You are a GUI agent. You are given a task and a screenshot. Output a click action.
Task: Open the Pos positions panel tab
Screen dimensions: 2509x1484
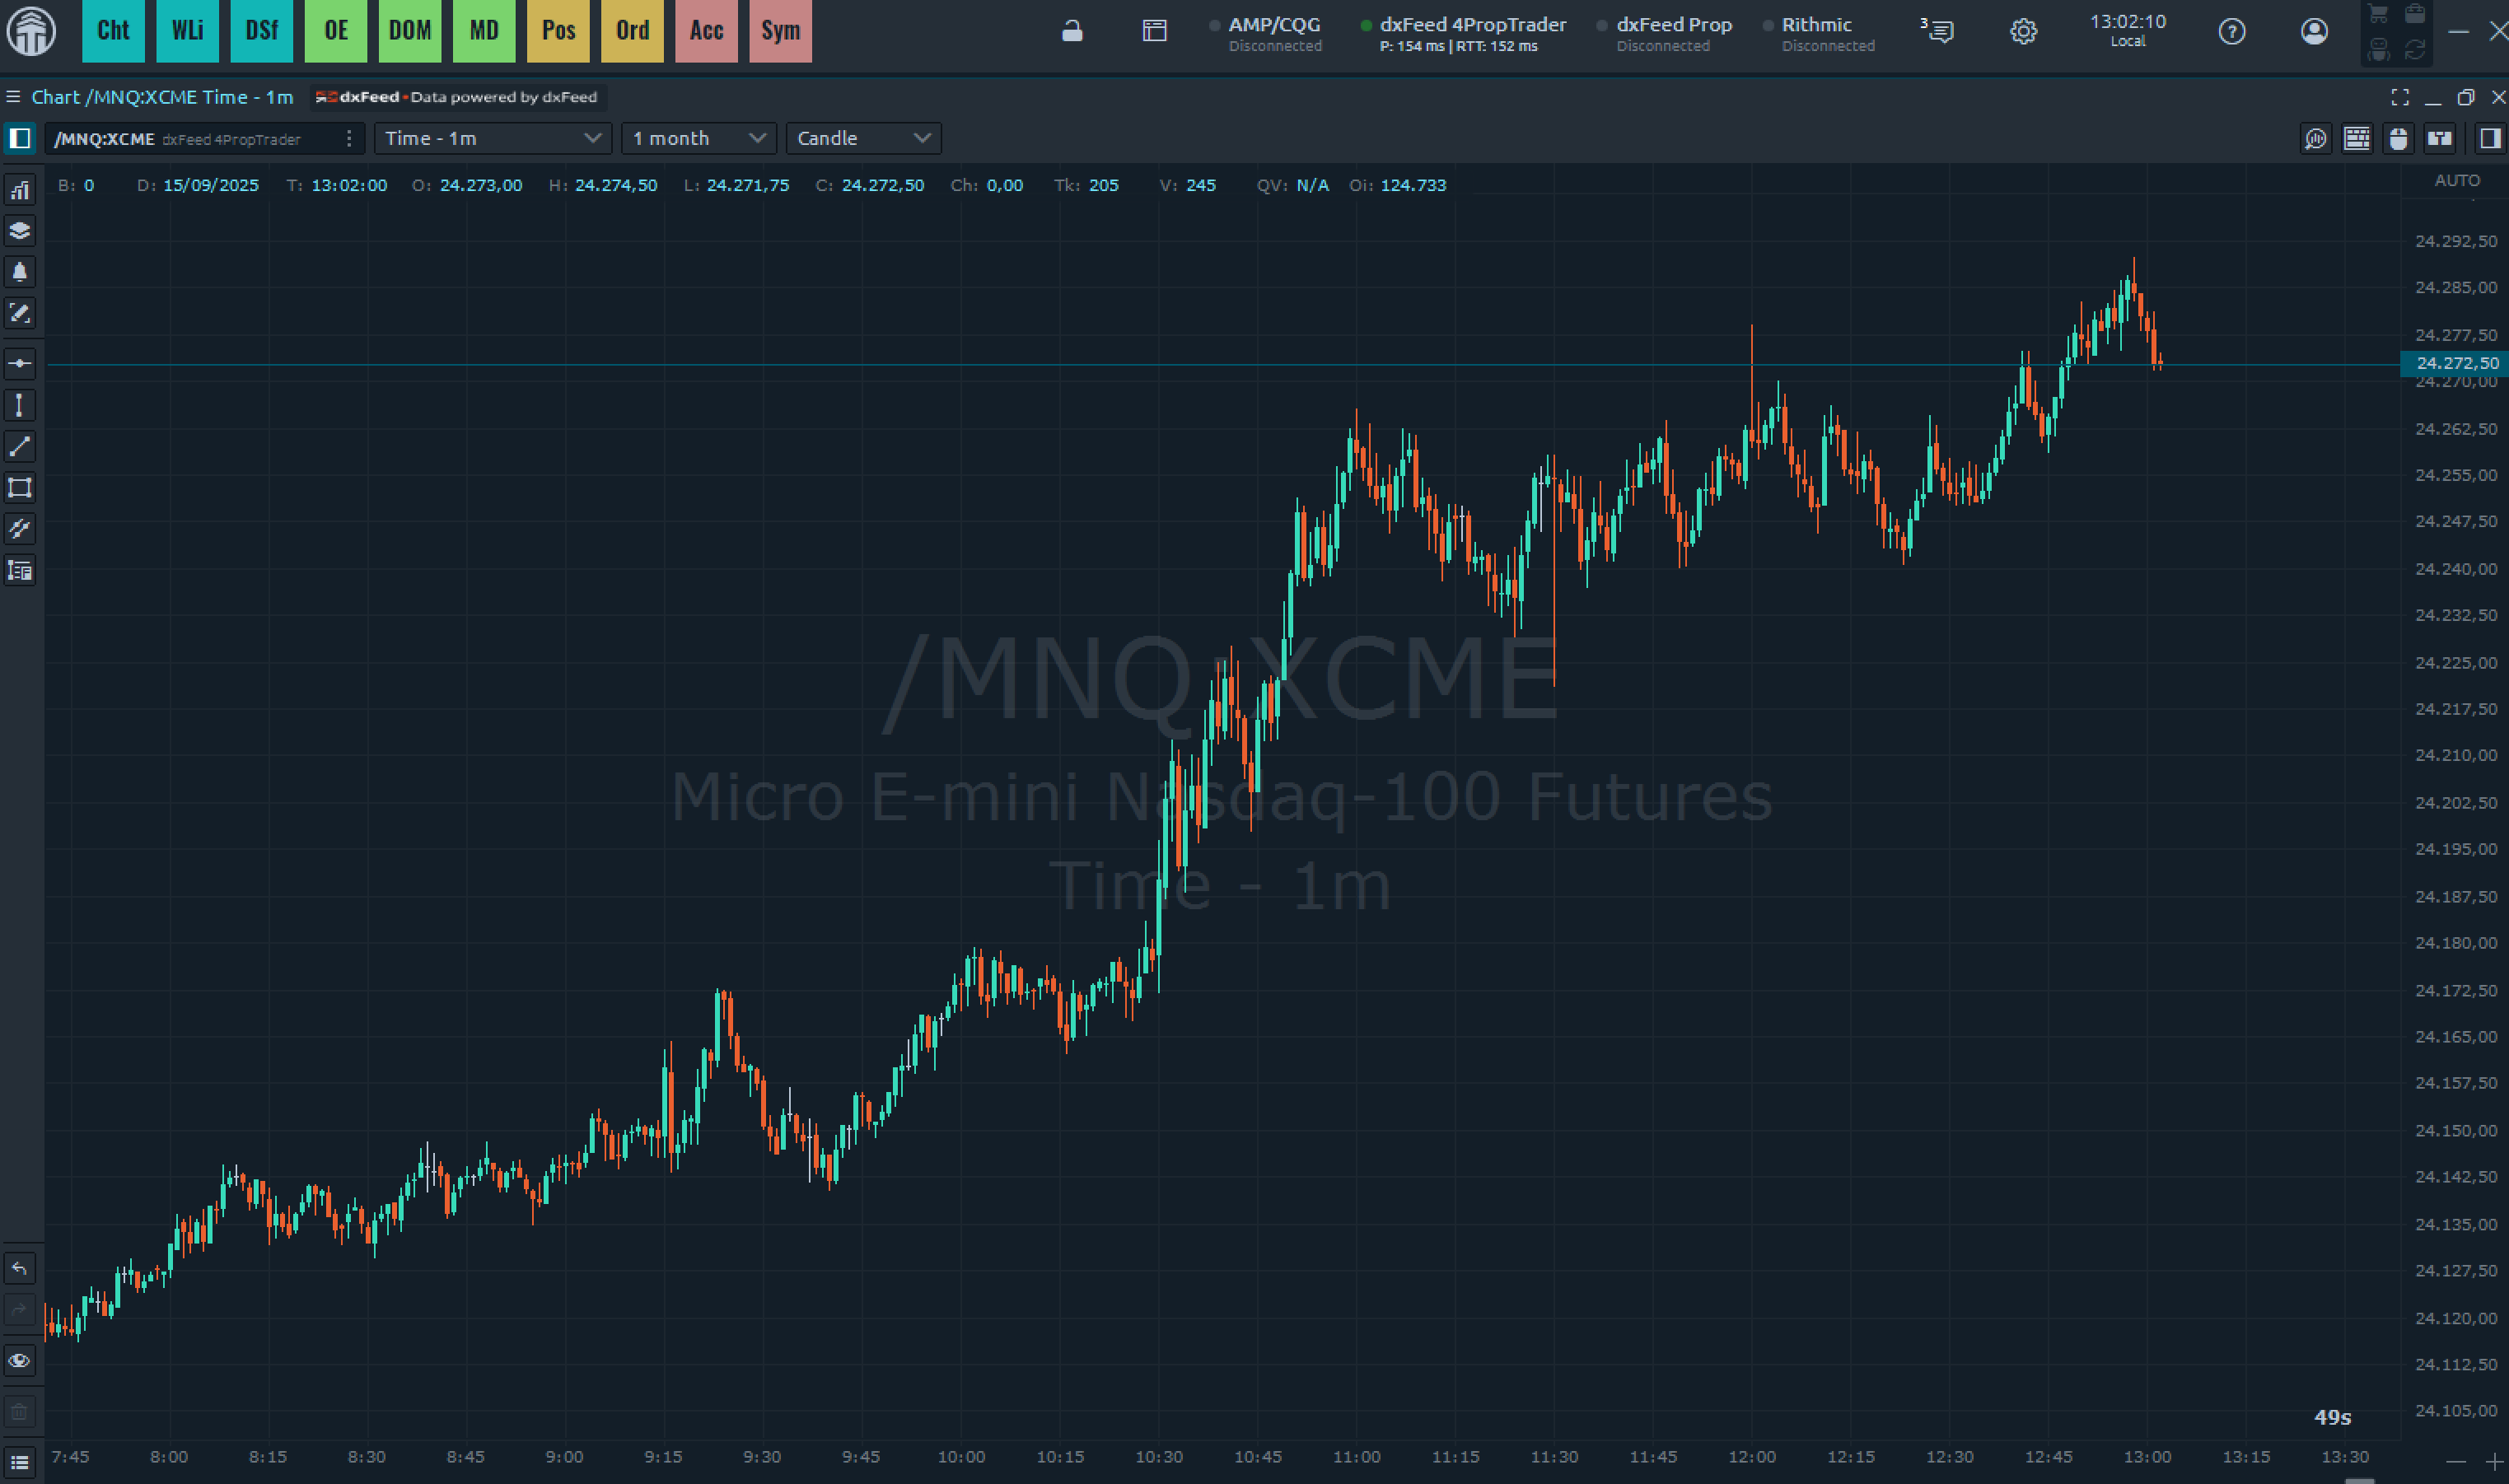point(558,31)
